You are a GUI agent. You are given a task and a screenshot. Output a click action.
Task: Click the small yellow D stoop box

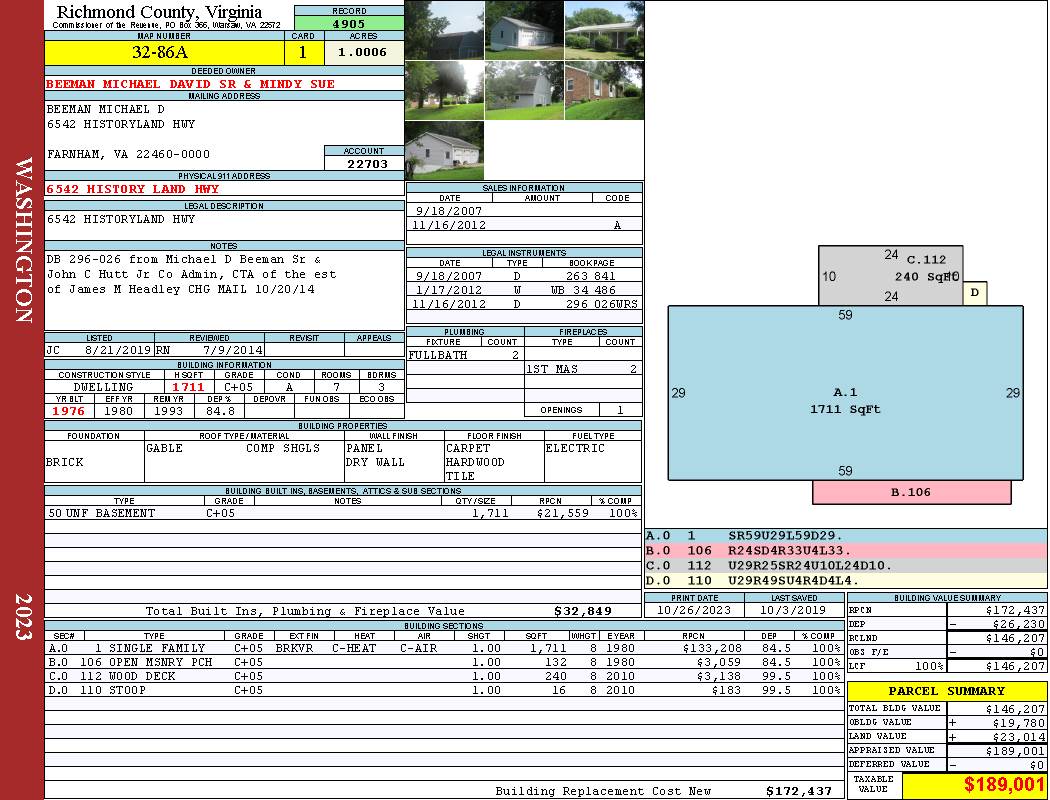pos(975,293)
